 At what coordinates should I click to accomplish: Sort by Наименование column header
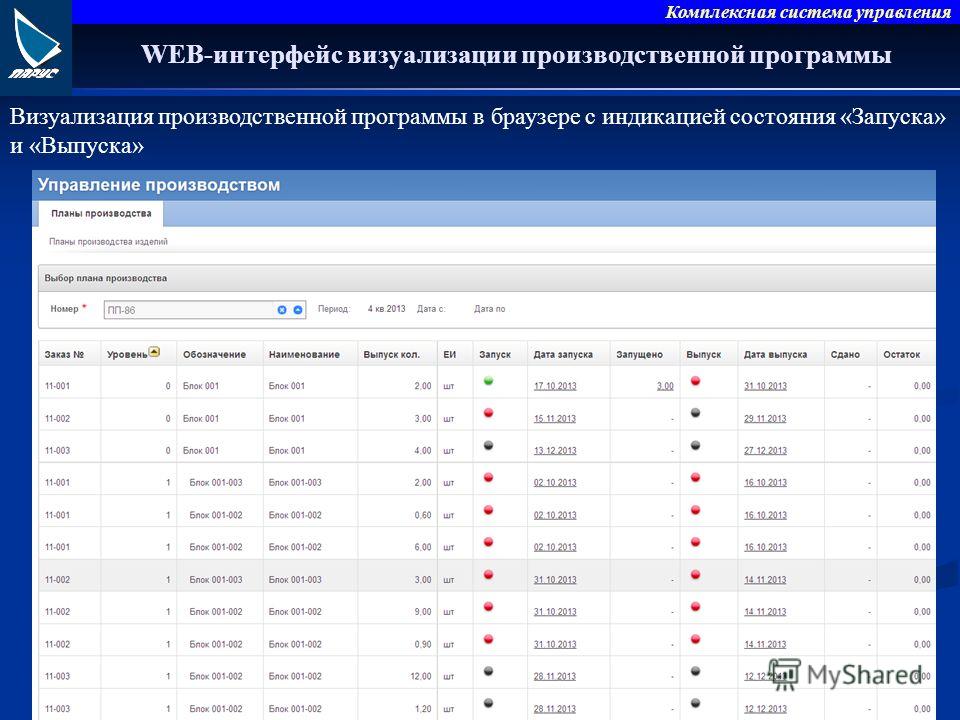304,354
